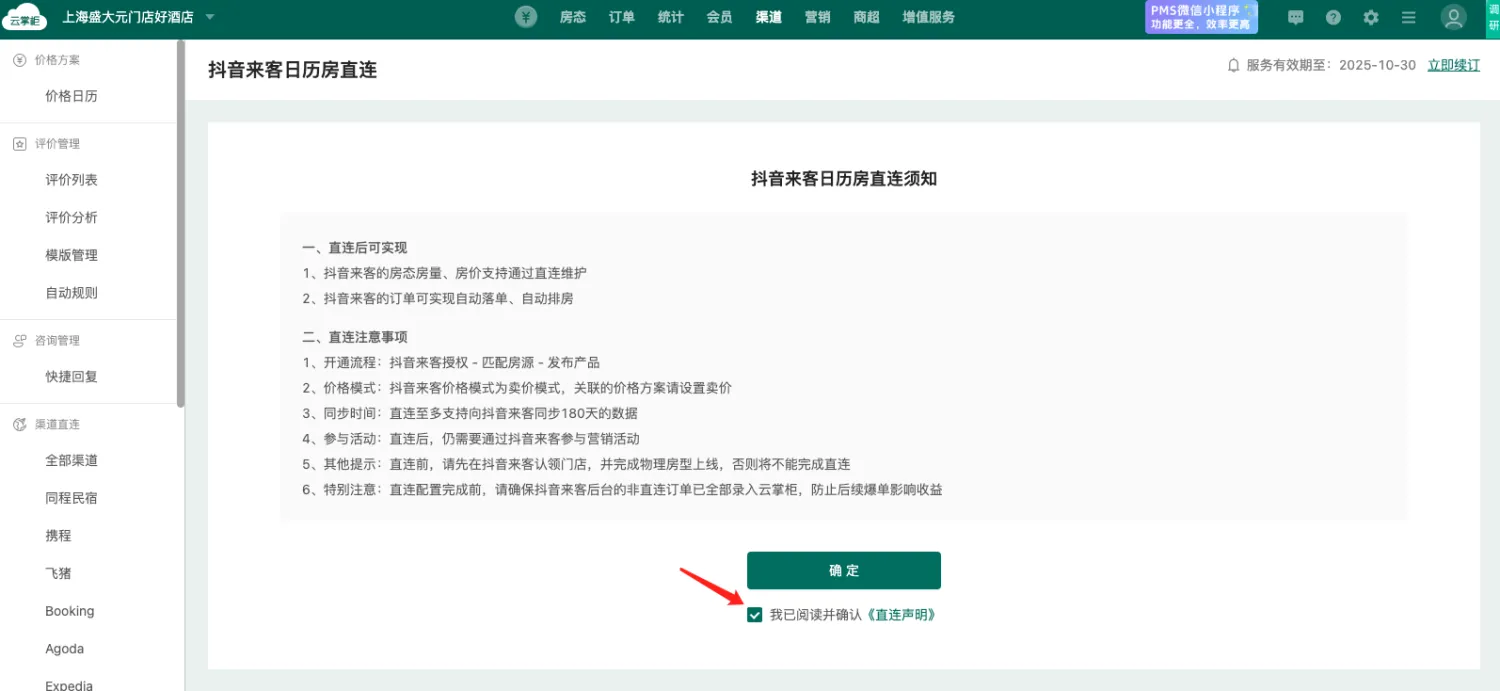Open the 房态 menu

(573, 17)
